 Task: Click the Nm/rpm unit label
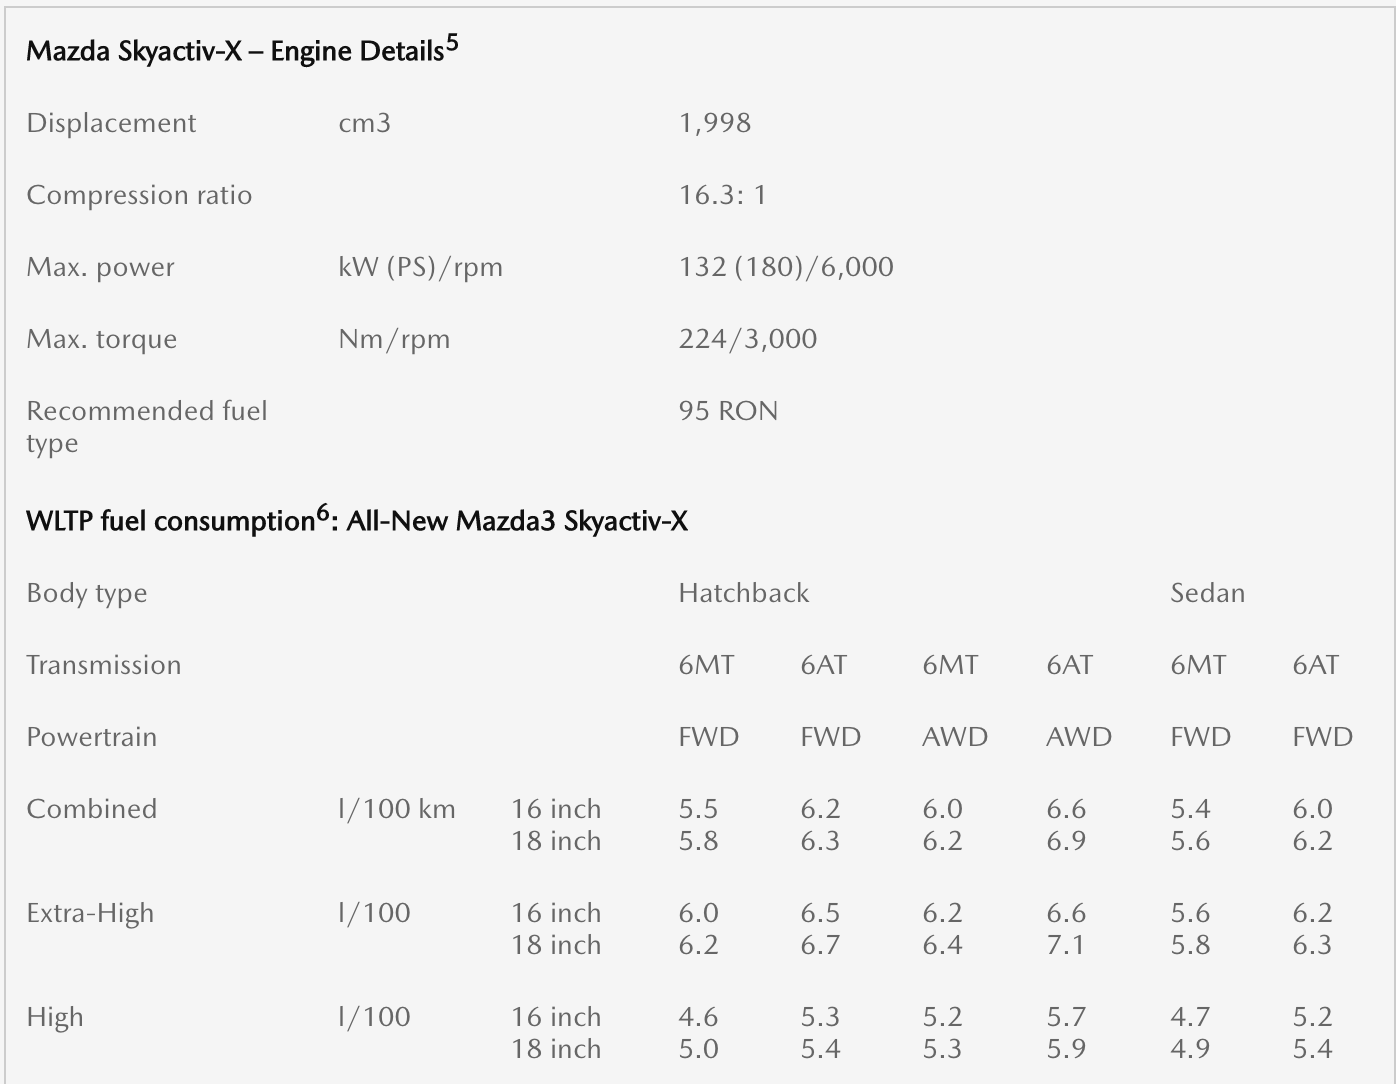click(394, 339)
